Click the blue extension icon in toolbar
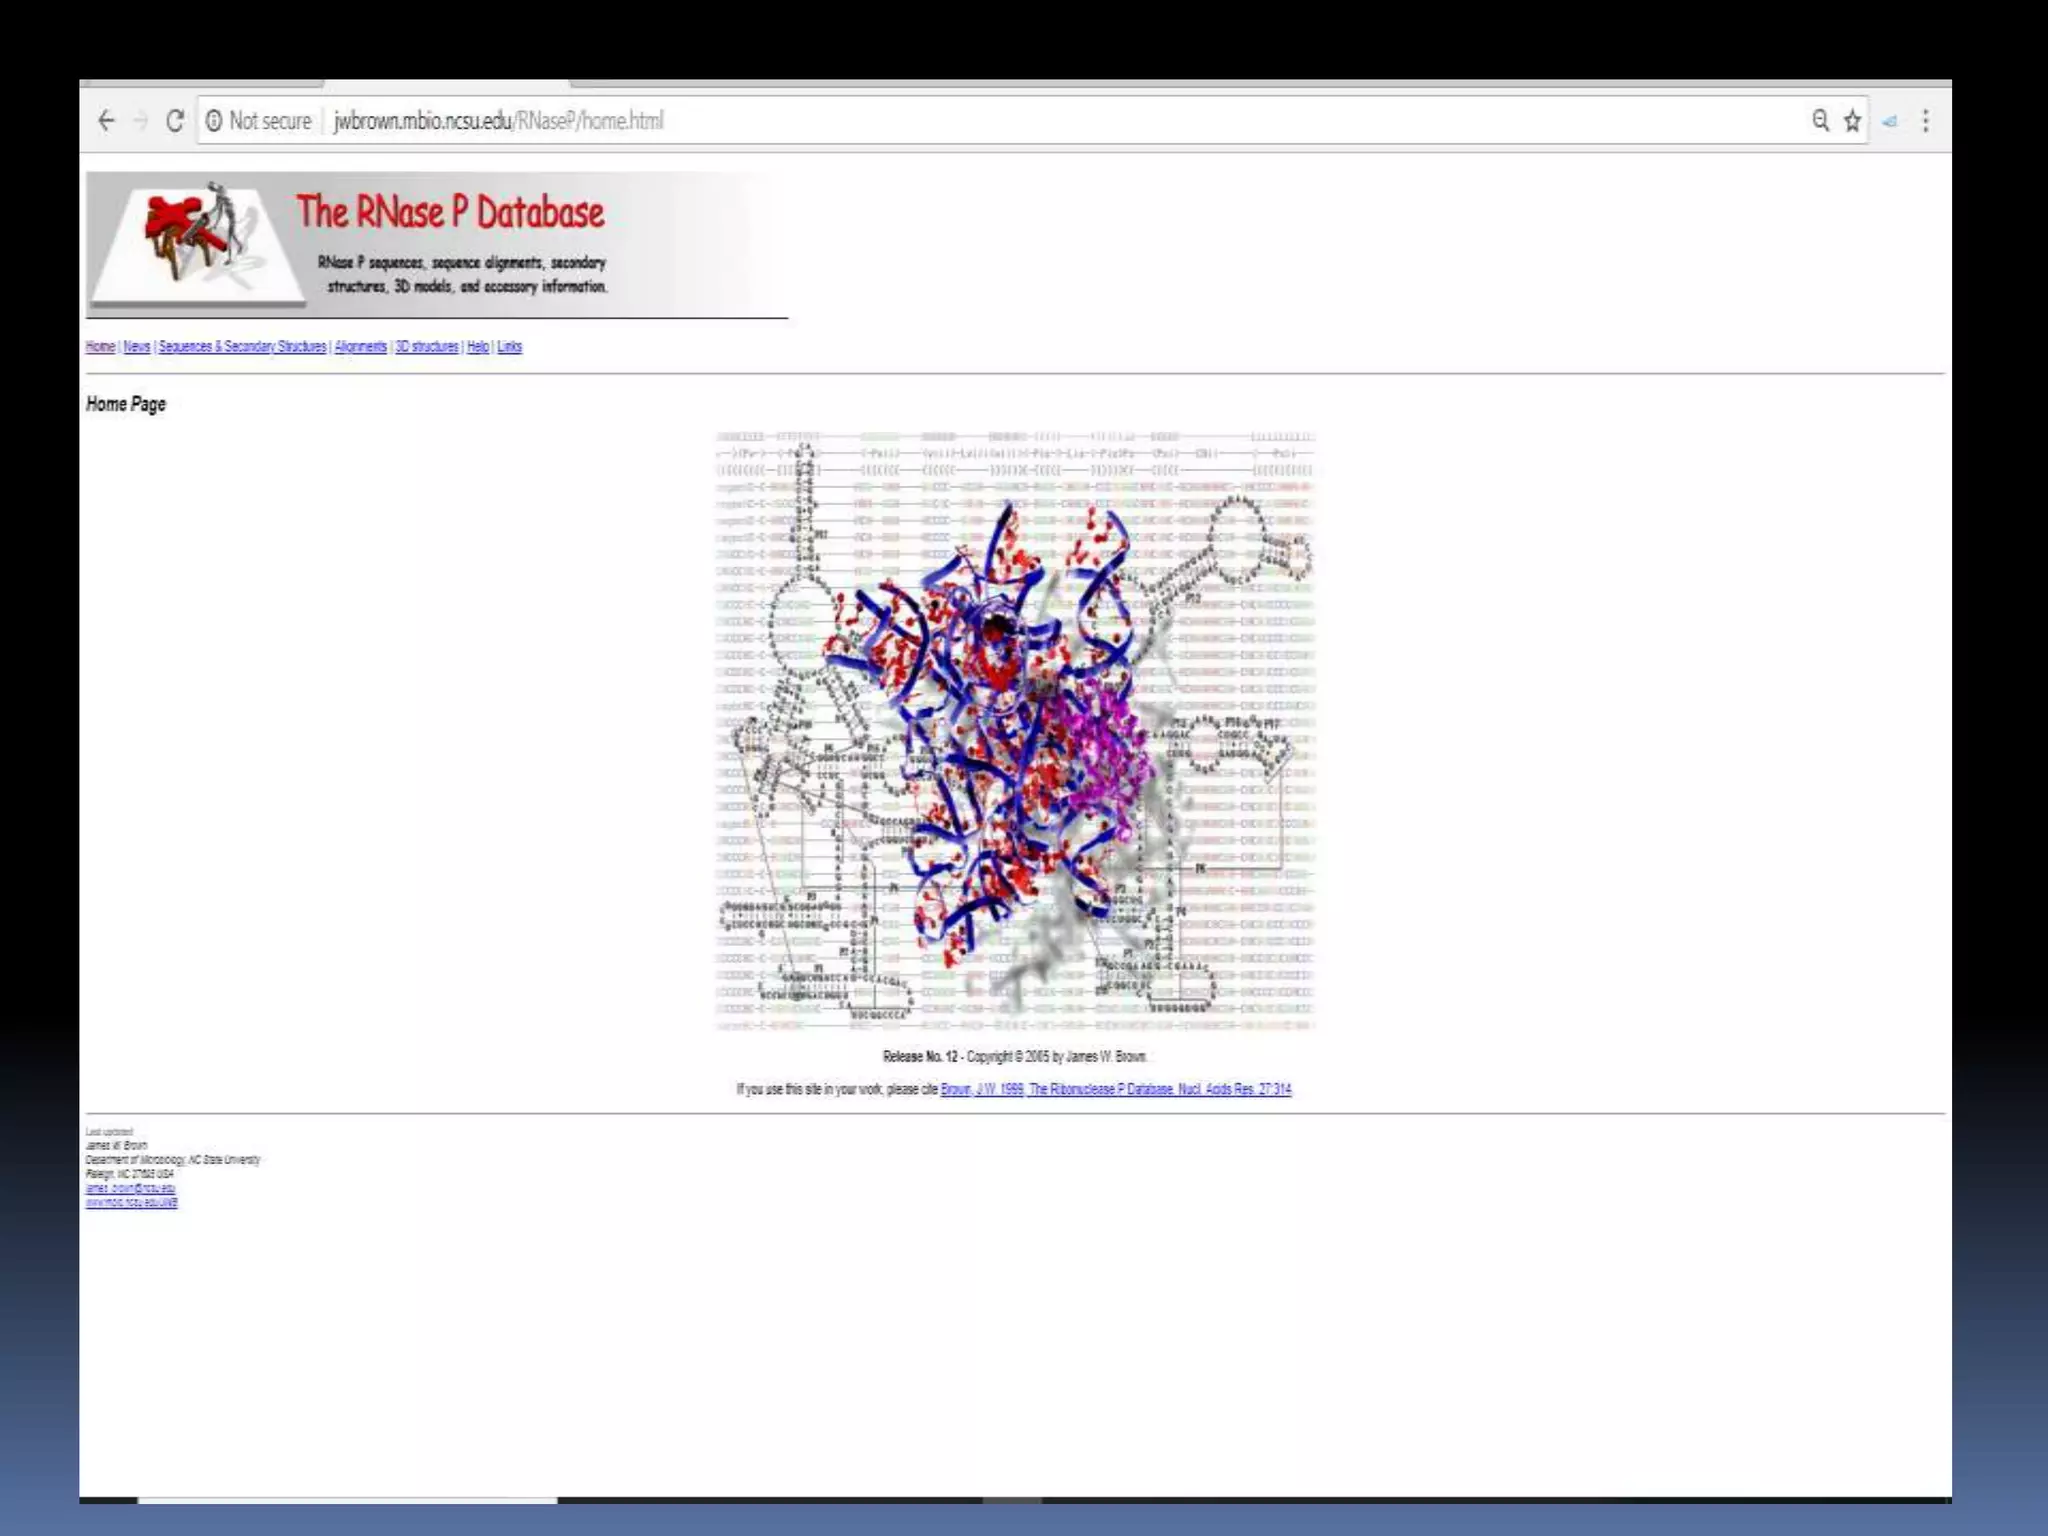 [1890, 122]
